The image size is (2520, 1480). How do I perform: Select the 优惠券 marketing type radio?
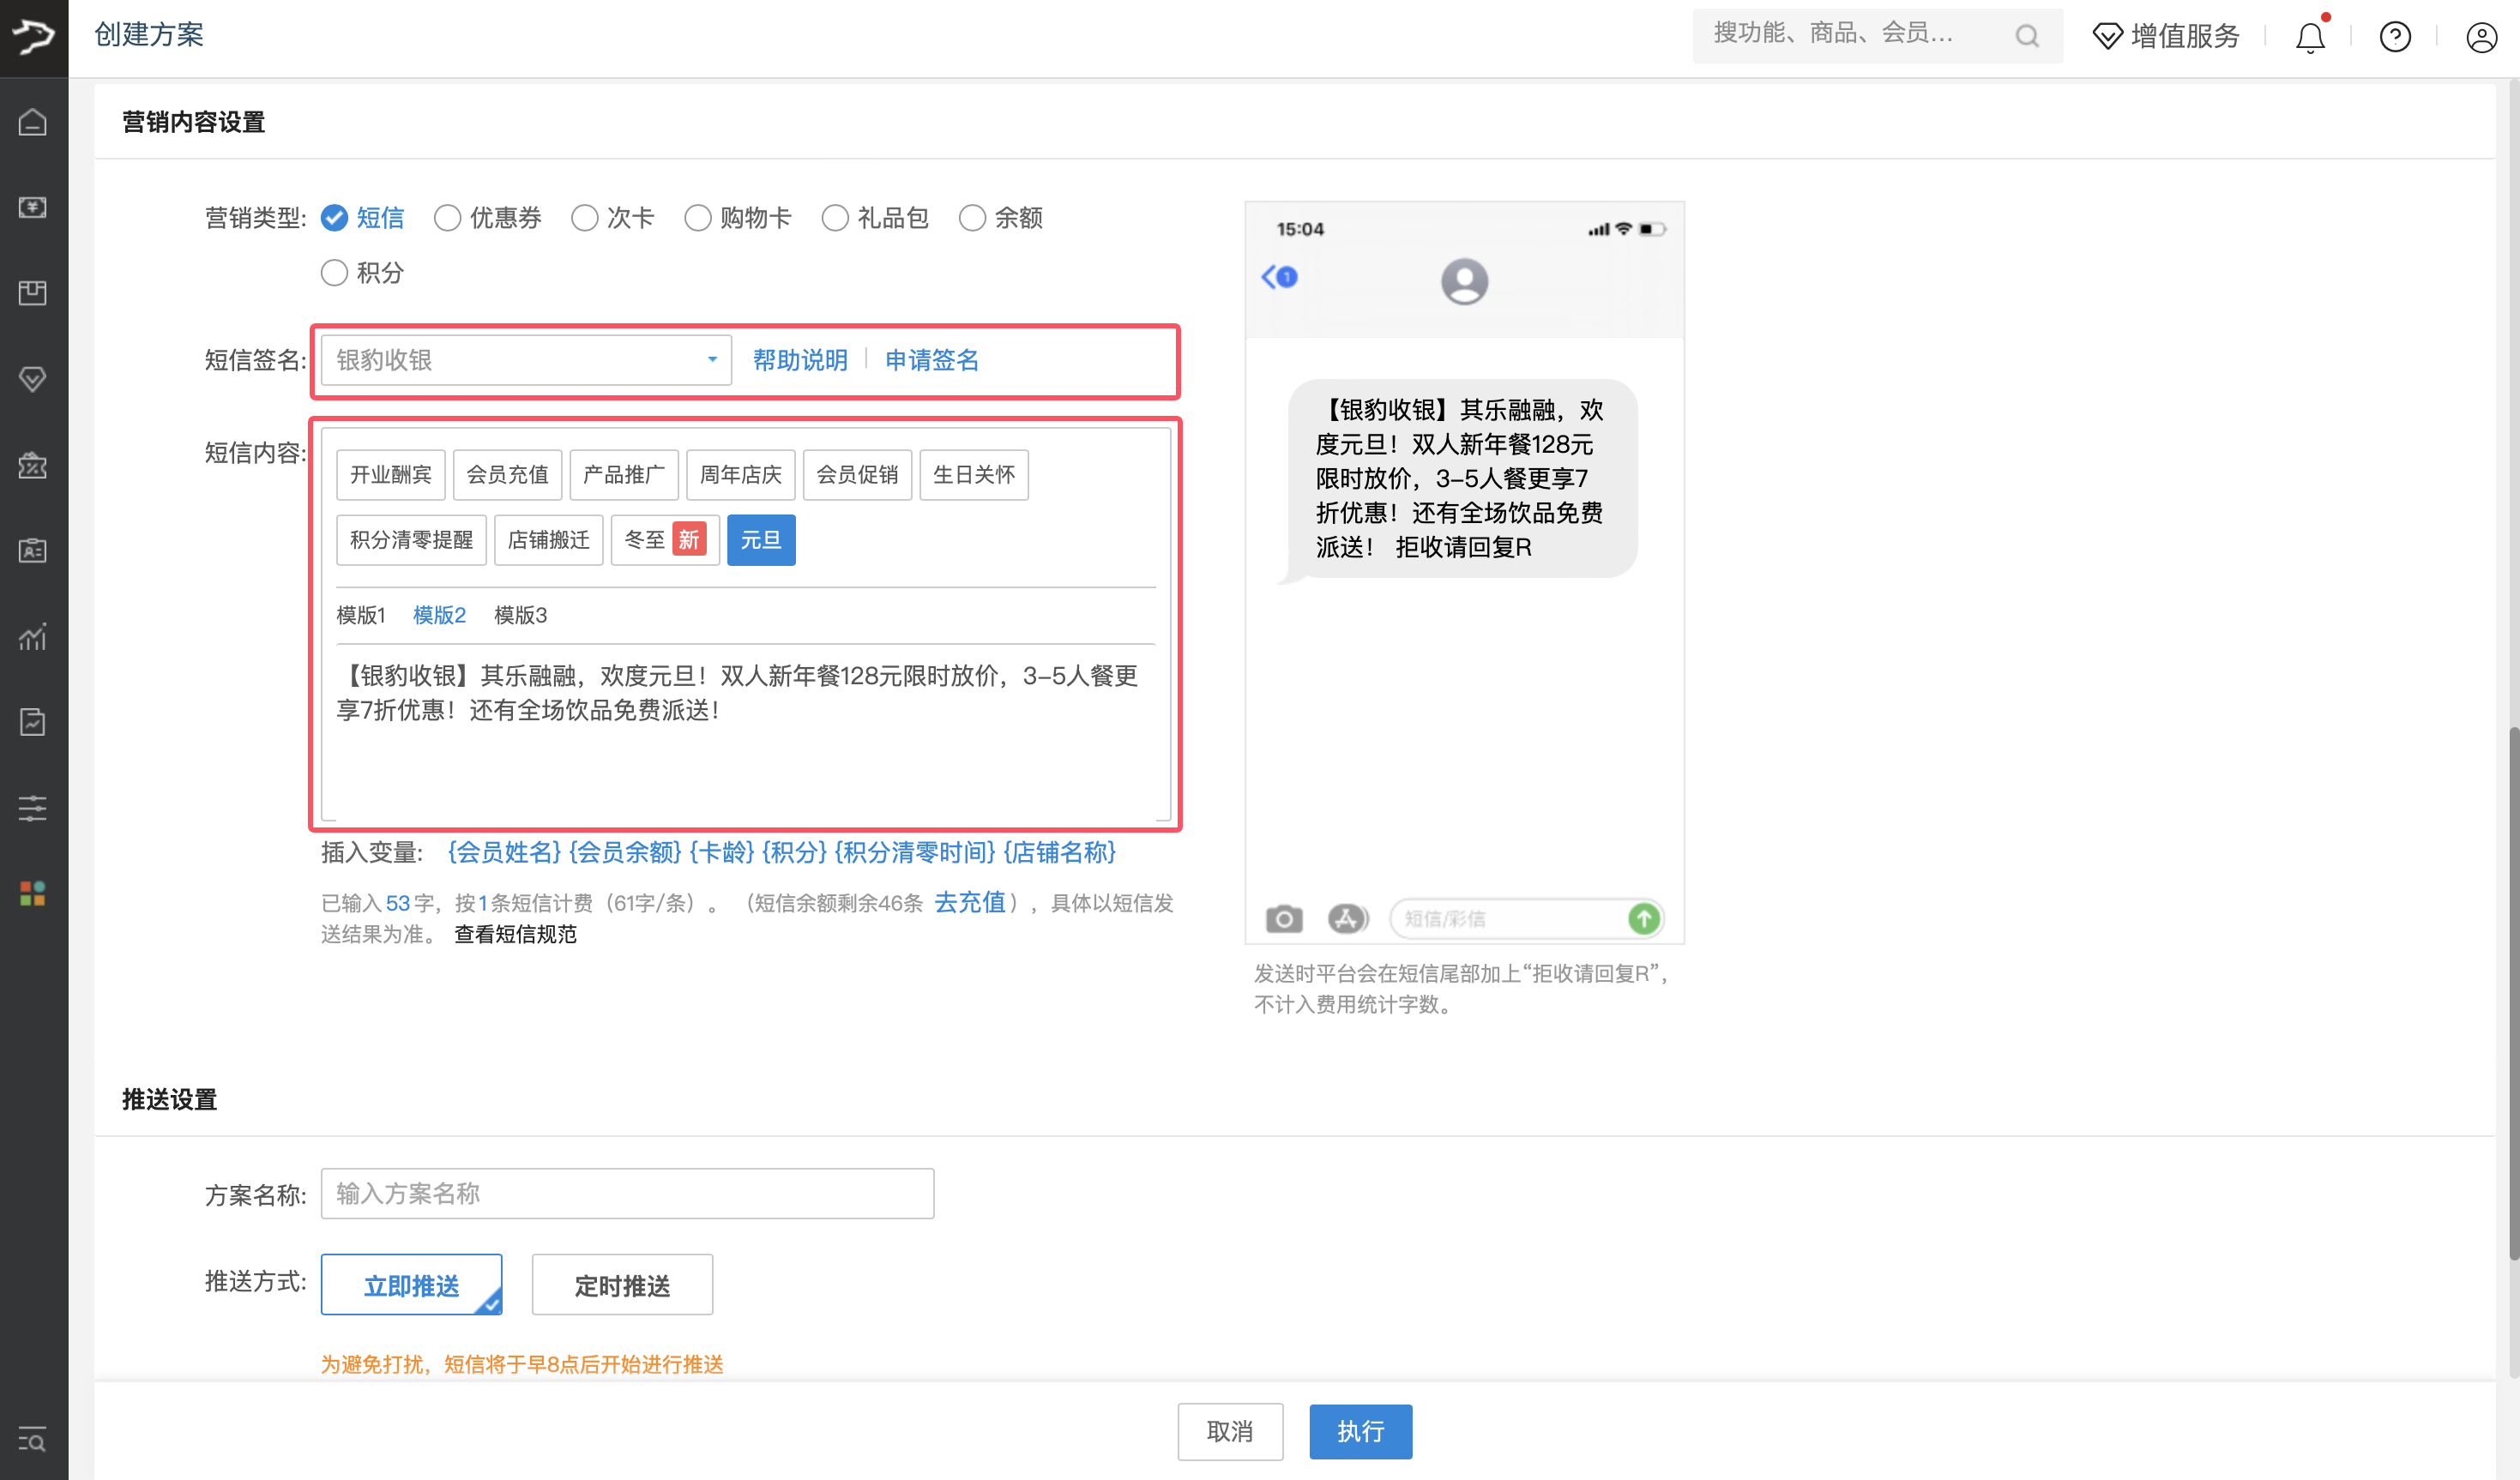pos(448,217)
